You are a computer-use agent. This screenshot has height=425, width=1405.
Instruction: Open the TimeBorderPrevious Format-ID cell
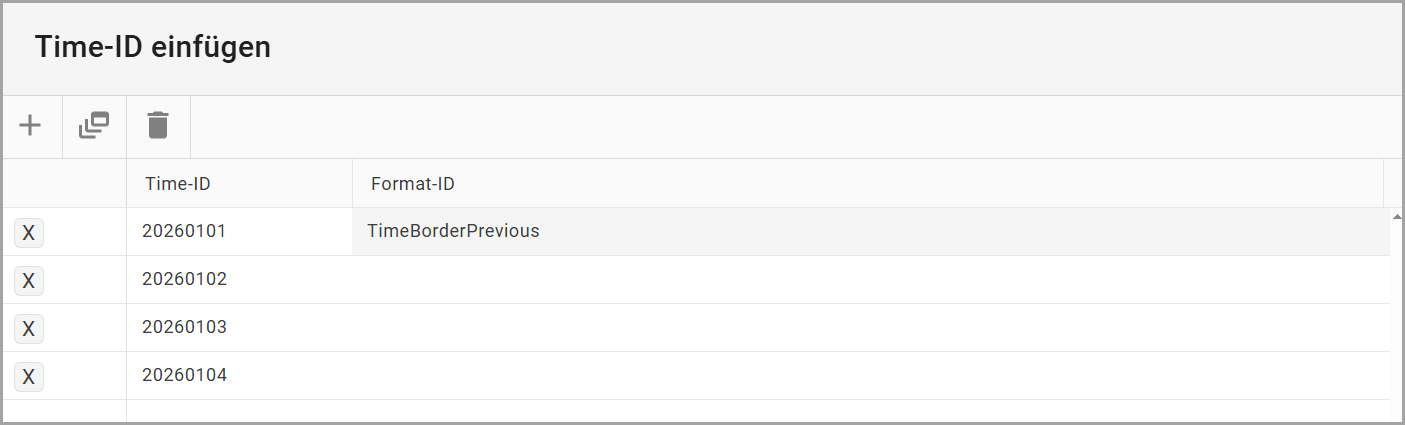pyautogui.click(x=453, y=231)
